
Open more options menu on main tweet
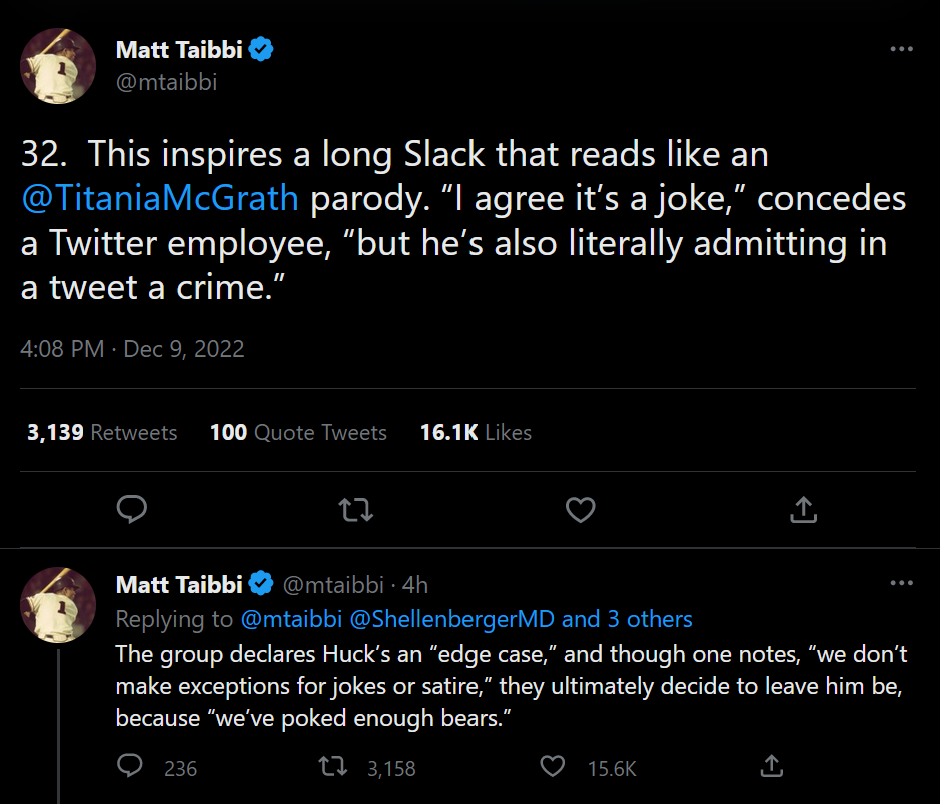901,49
